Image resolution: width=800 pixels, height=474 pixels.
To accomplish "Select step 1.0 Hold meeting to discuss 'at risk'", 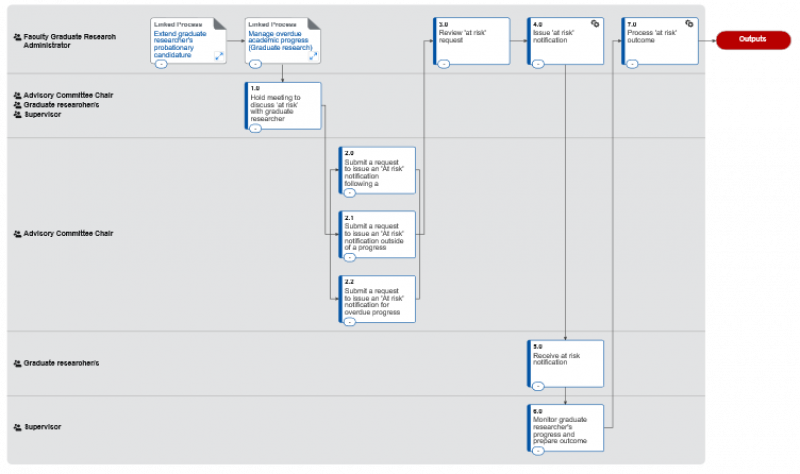I will click(283, 106).
